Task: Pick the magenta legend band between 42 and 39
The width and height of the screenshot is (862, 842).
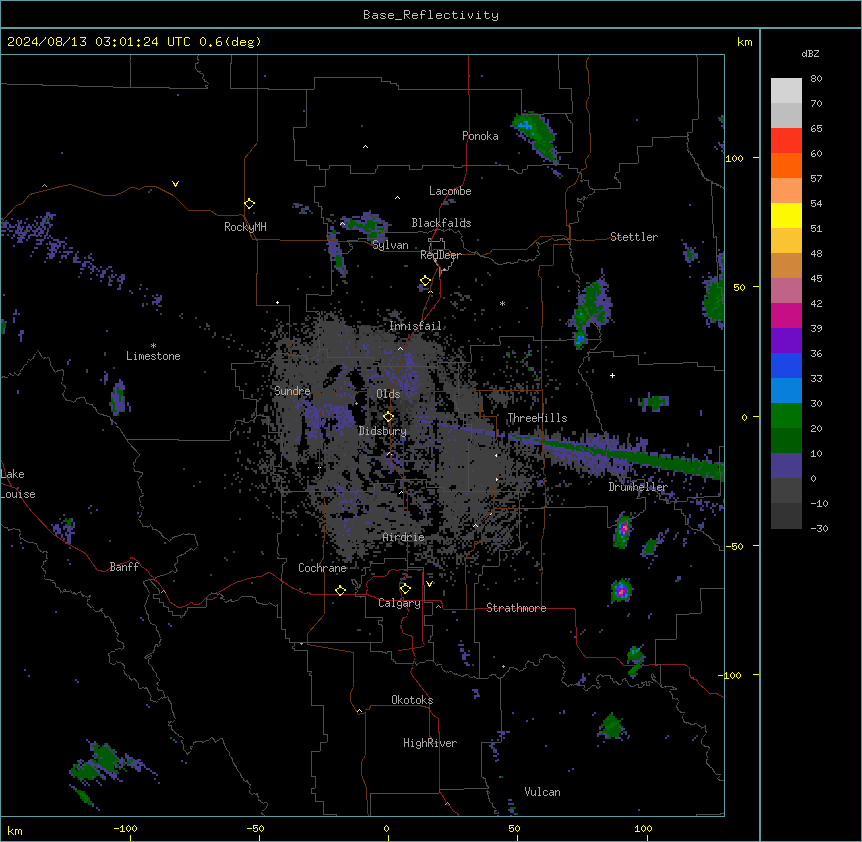Action: [x=786, y=315]
